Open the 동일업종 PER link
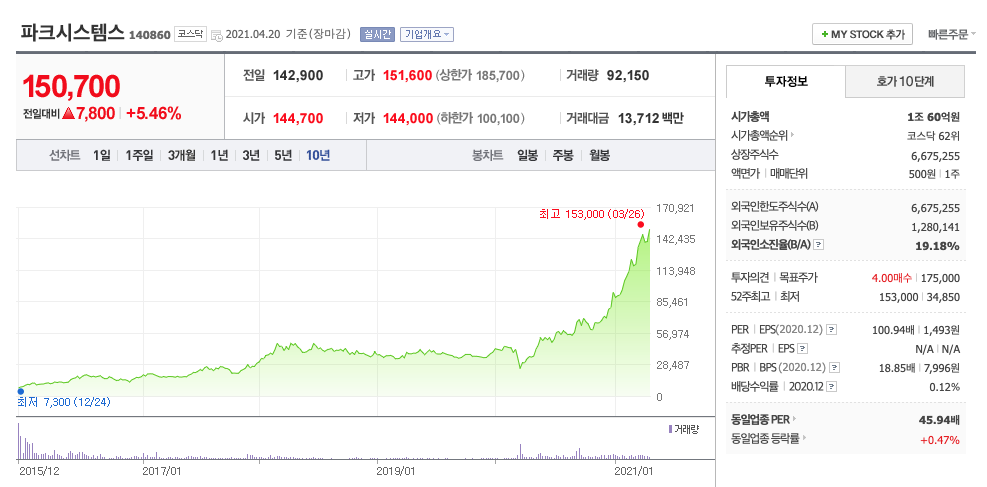987x487 pixels. coord(763,419)
